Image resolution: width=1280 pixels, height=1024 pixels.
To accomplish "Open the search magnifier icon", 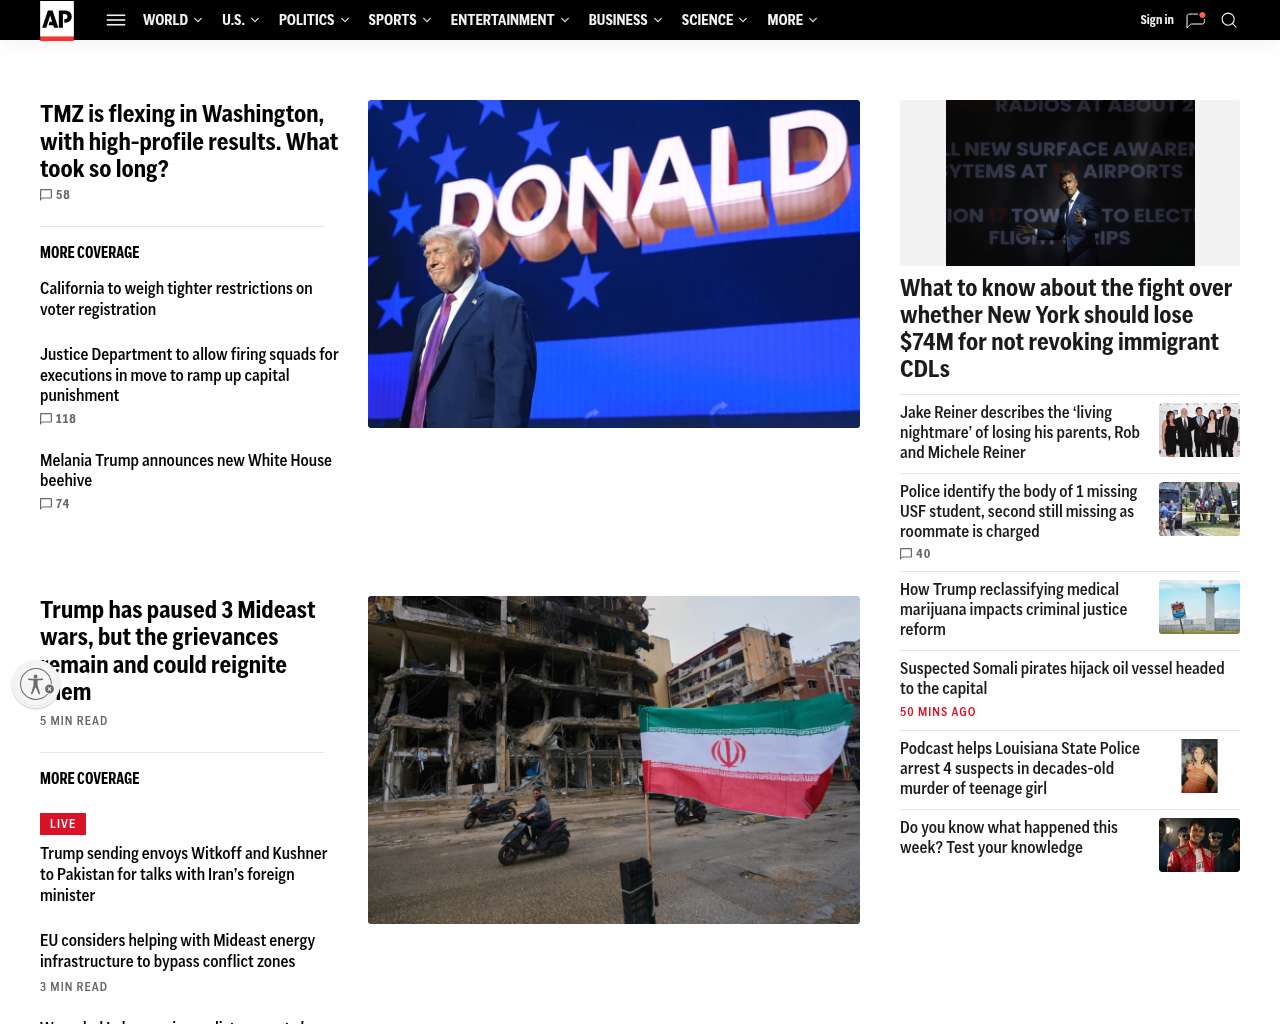I will pos(1229,20).
